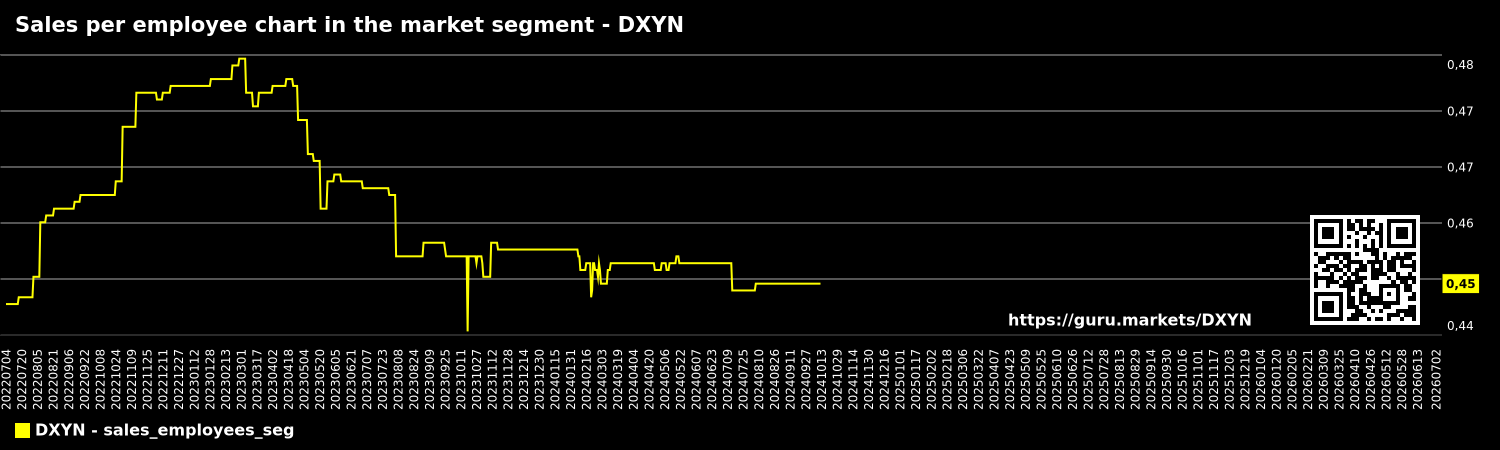Select x-axis date 20260205
Viewport: 1500px width, 450px height.
click(x=1294, y=378)
